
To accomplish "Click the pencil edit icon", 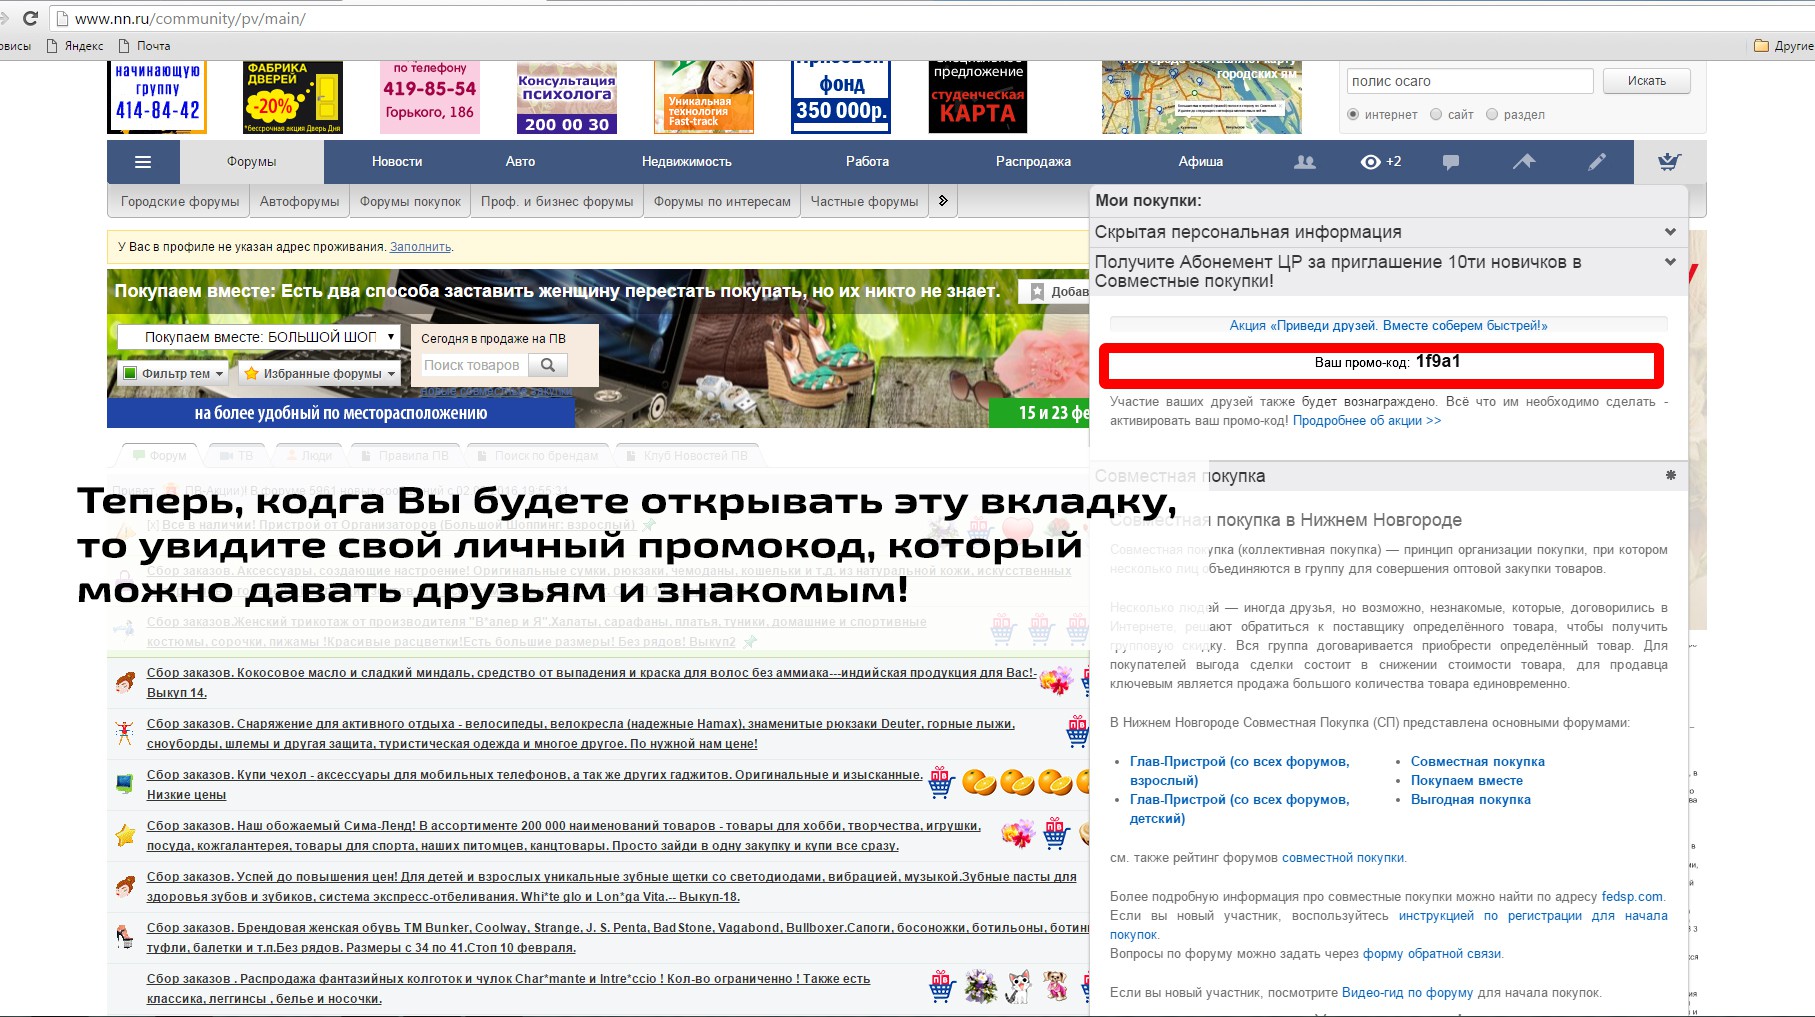I will (x=1597, y=162).
